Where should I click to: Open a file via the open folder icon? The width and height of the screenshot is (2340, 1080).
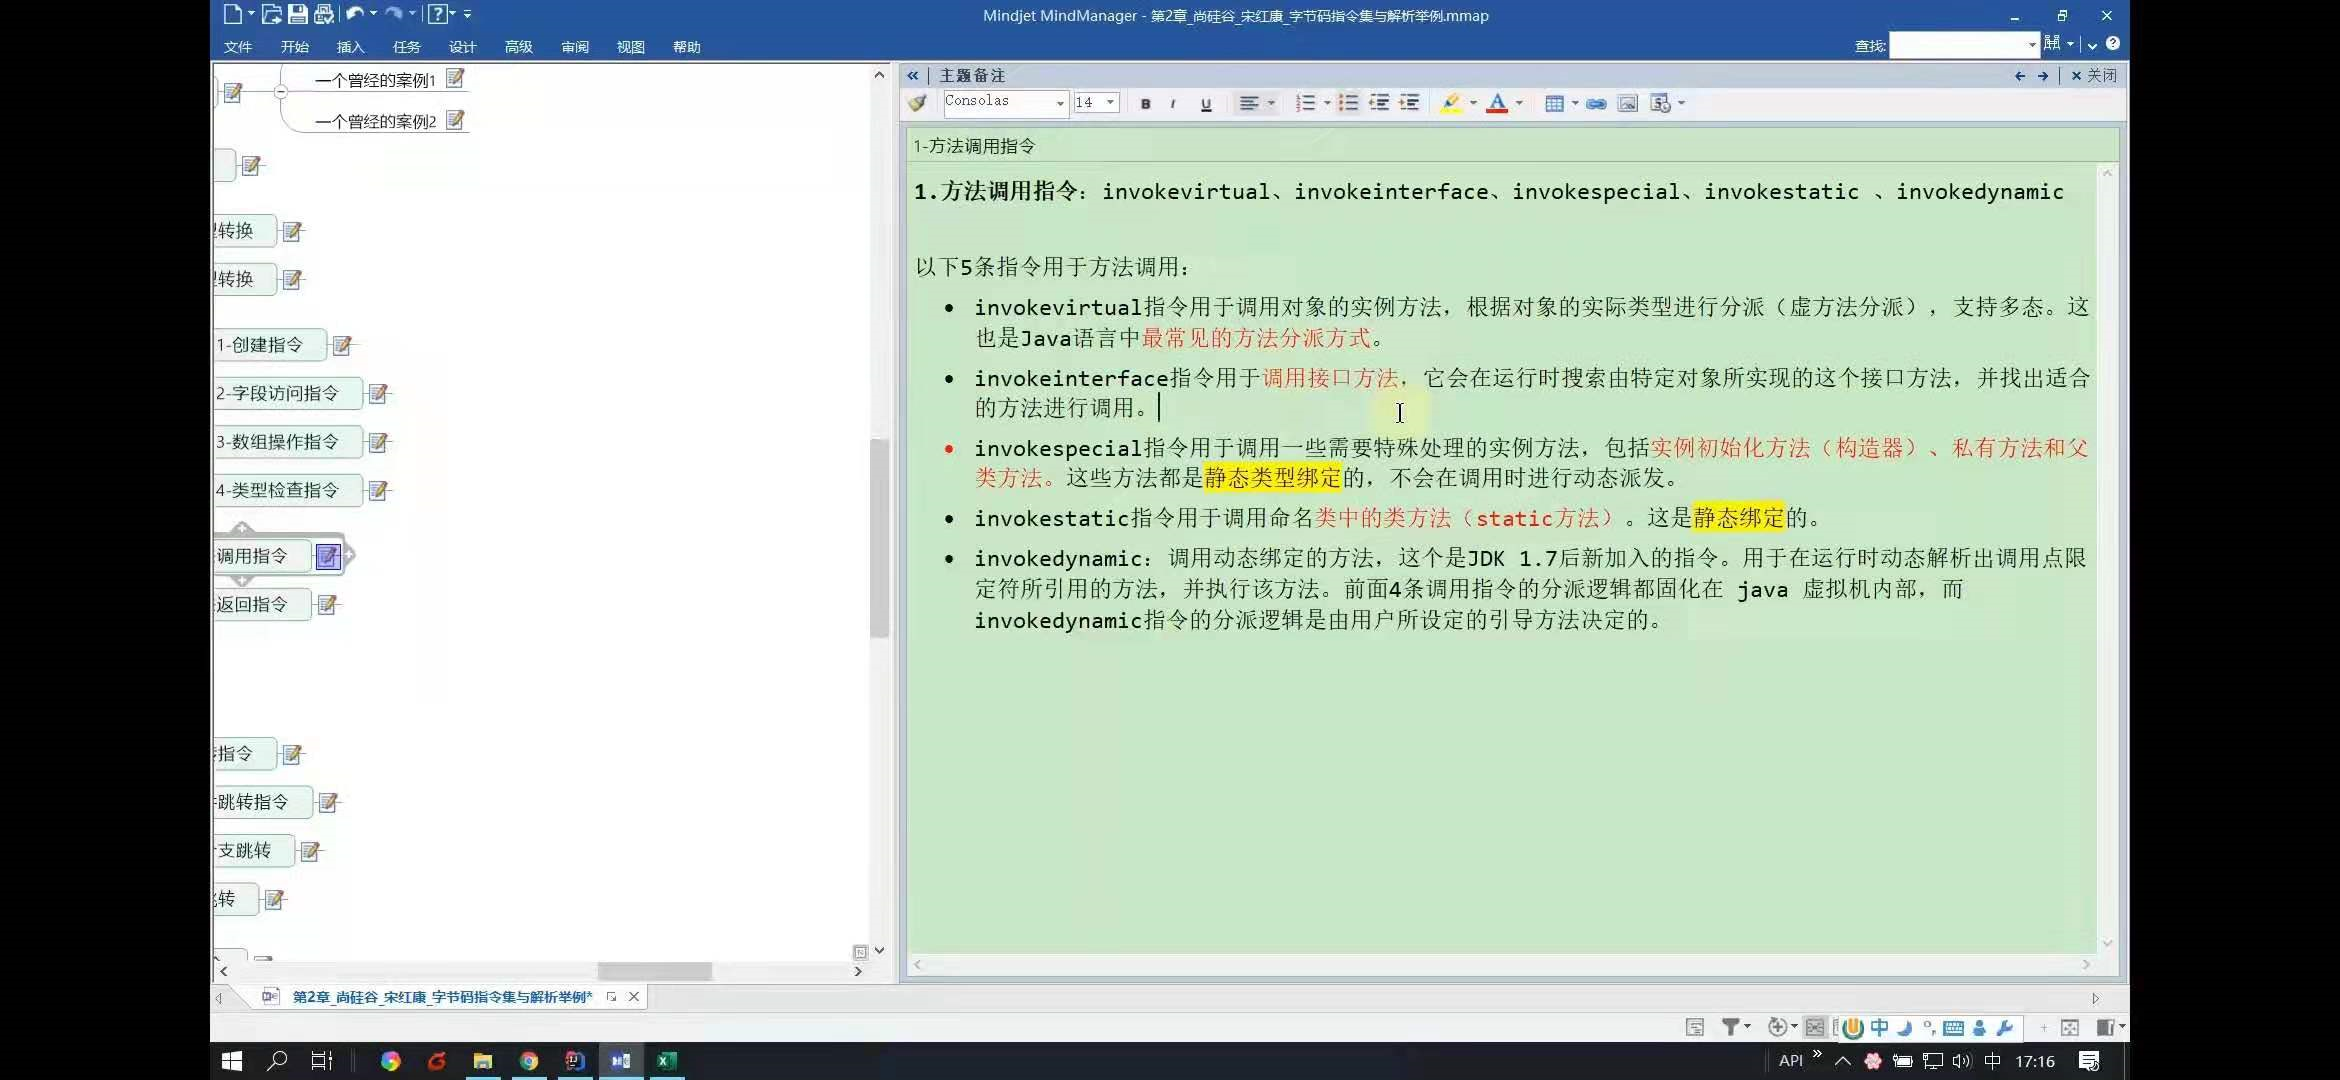click(x=271, y=14)
